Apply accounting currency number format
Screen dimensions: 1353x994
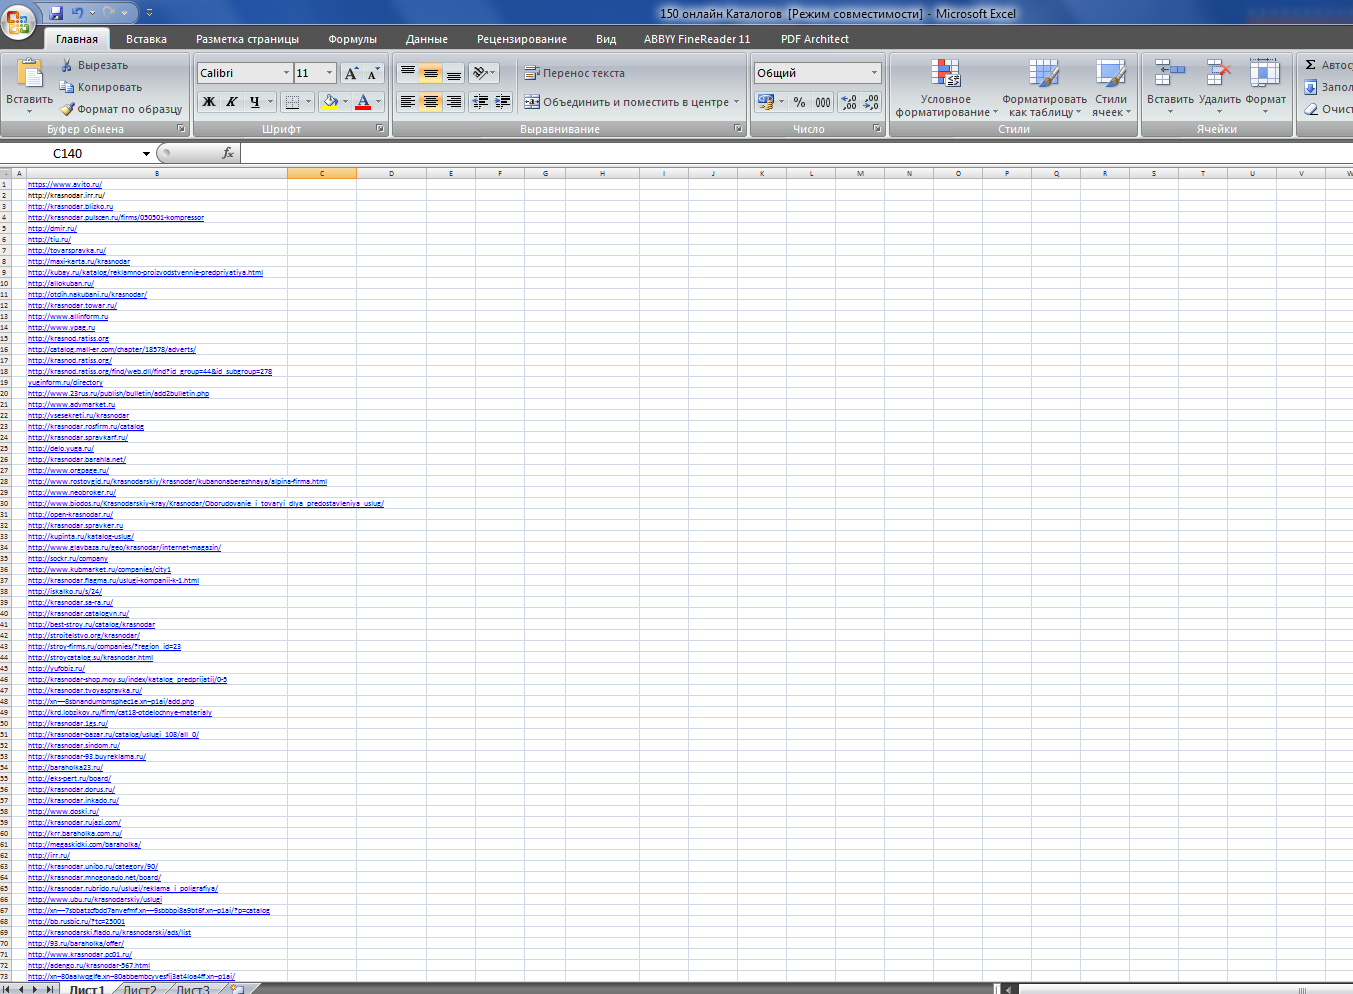[x=766, y=102]
